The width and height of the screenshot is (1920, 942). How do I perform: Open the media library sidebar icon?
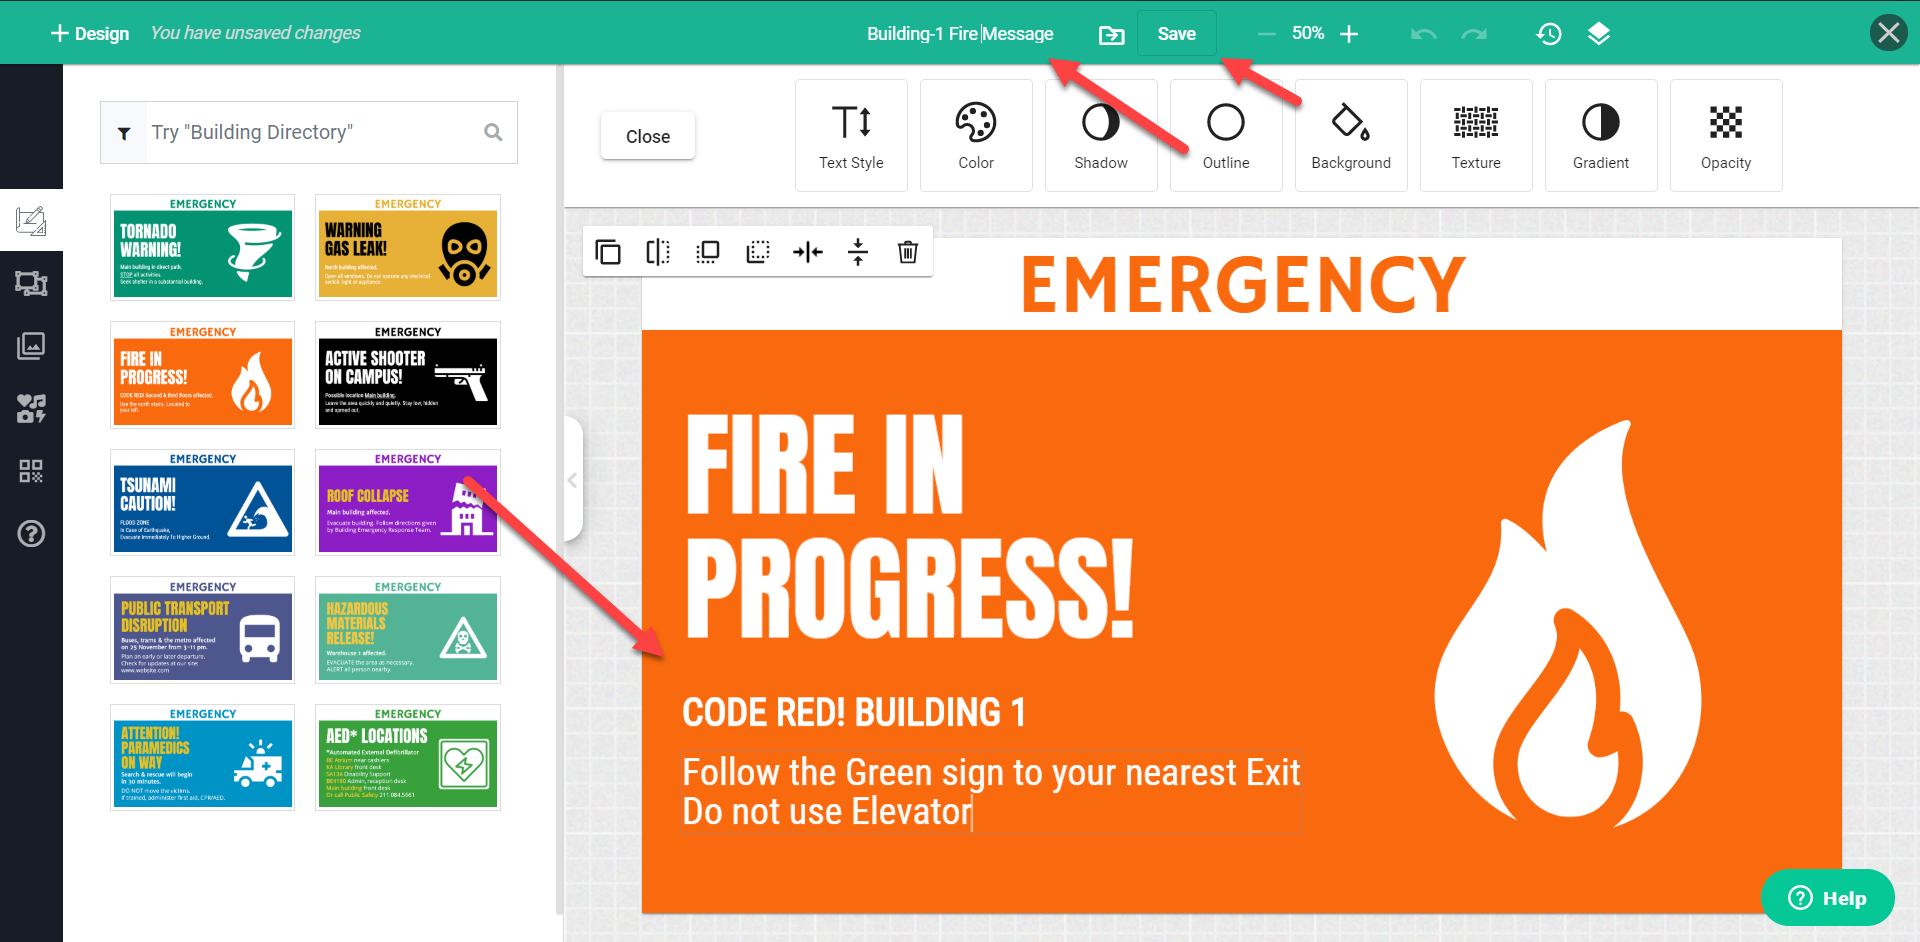31,408
